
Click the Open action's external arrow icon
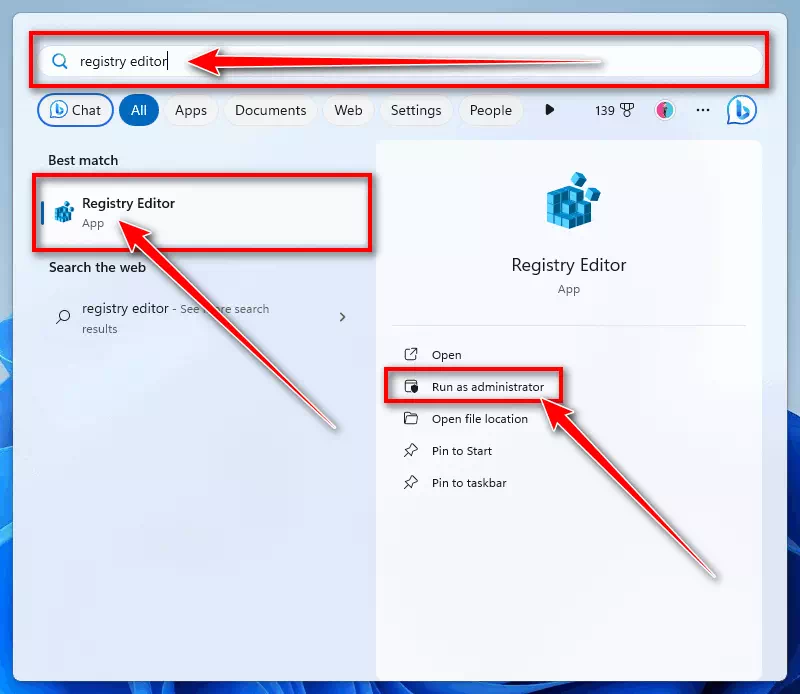coord(411,354)
